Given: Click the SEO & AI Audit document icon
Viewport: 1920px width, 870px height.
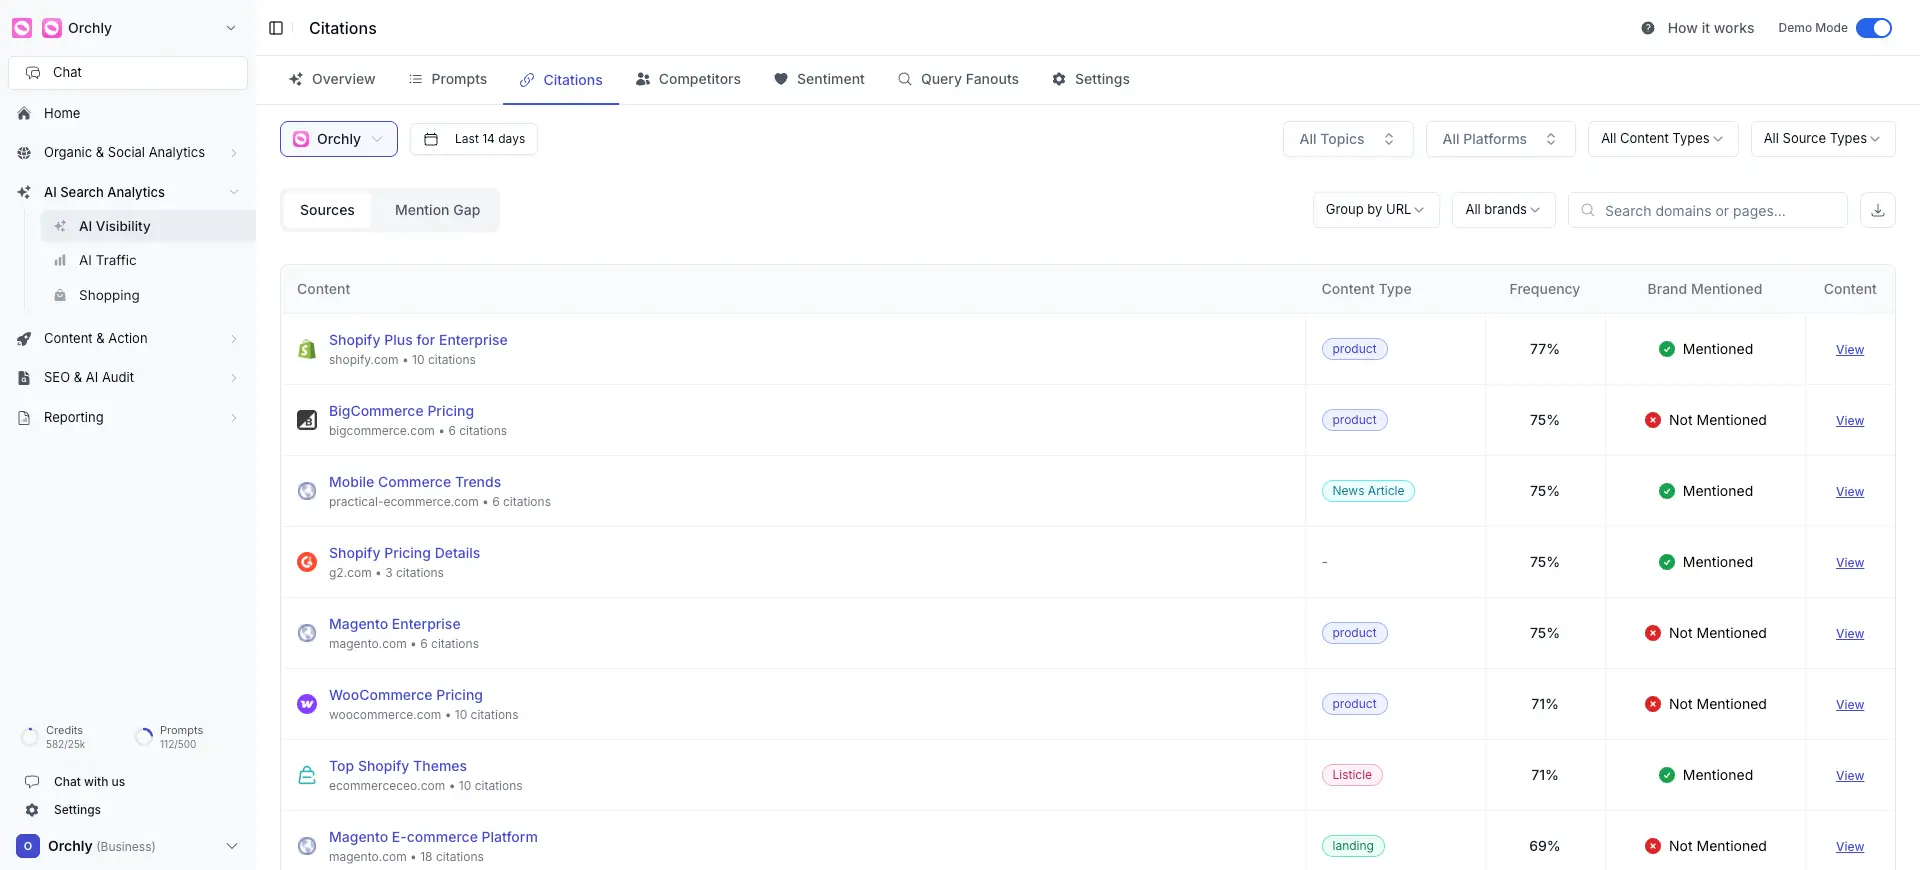Looking at the screenshot, I should (x=24, y=378).
